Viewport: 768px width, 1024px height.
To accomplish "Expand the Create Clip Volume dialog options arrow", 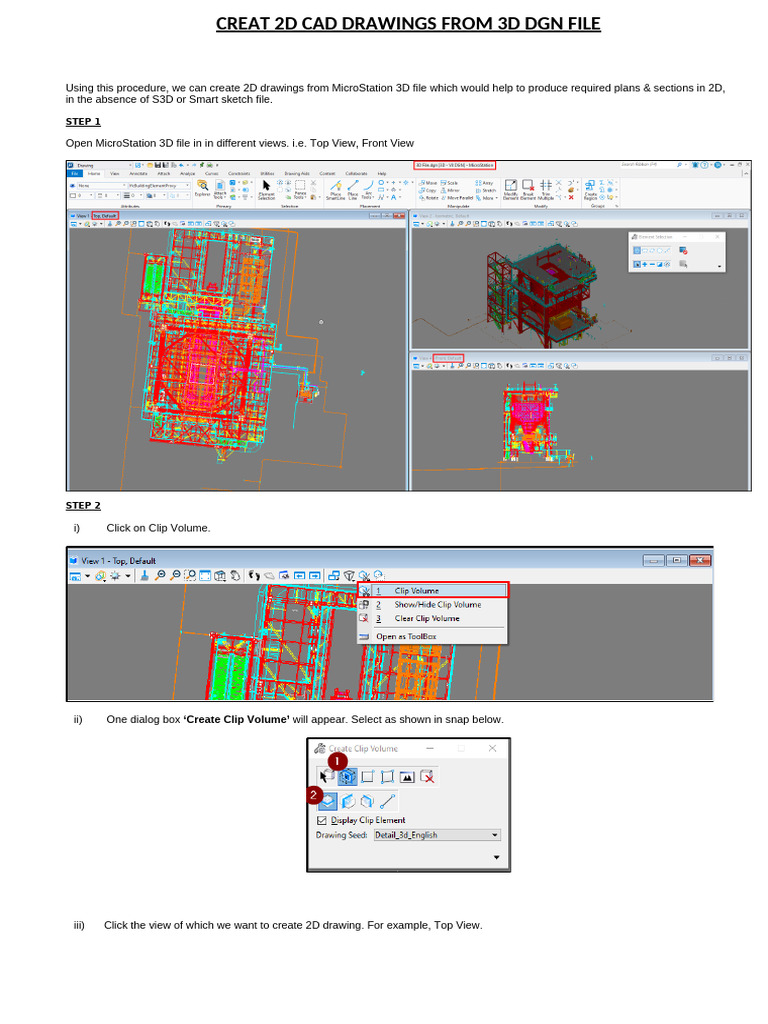I will [496, 857].
